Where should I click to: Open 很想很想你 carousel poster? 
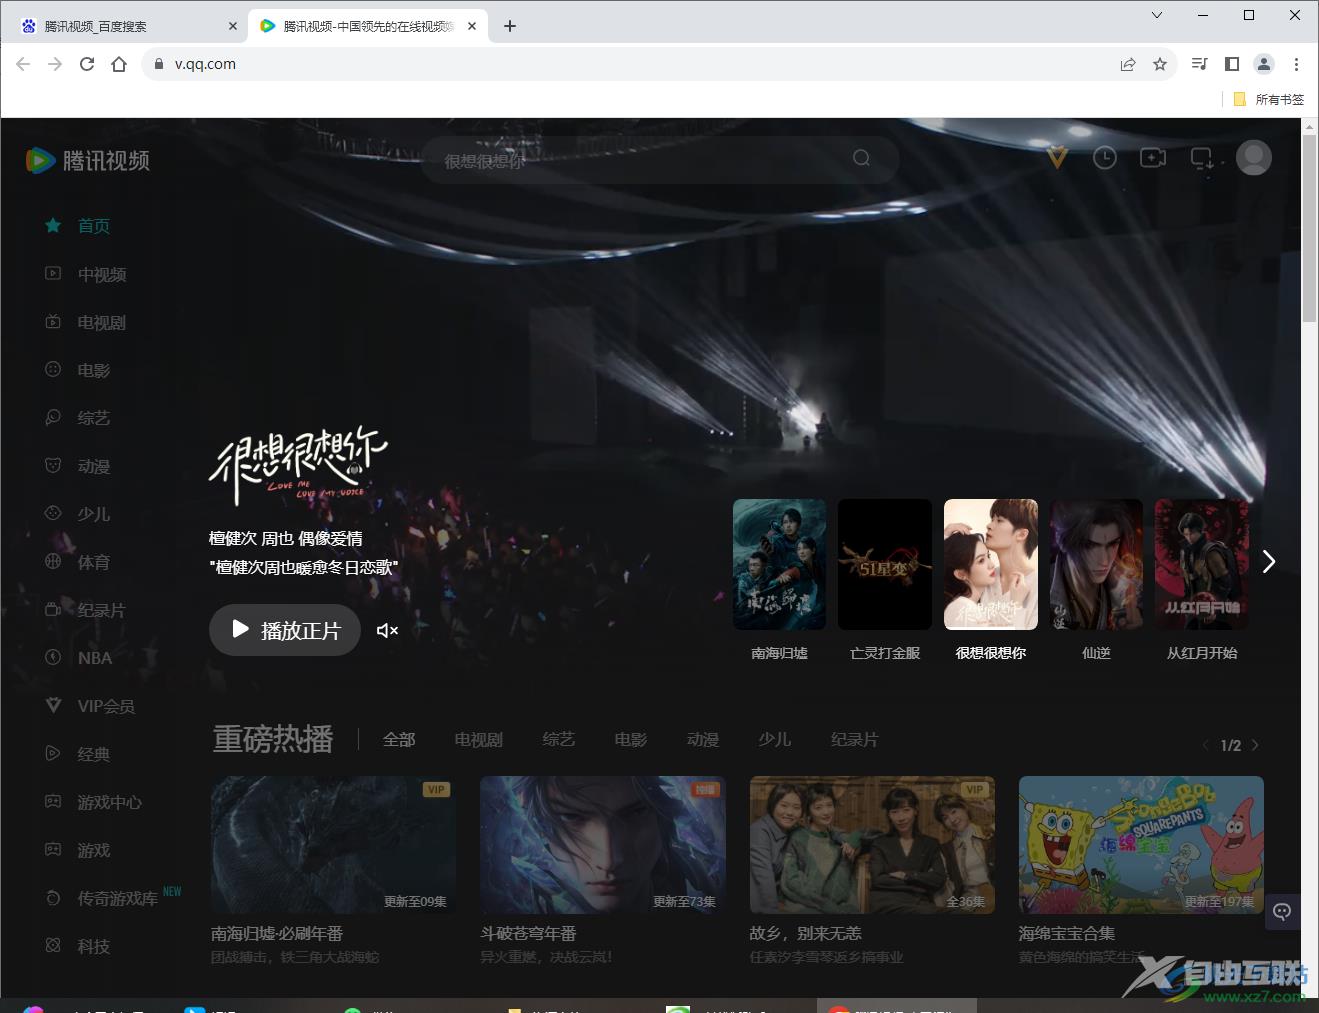coord(991,565)
